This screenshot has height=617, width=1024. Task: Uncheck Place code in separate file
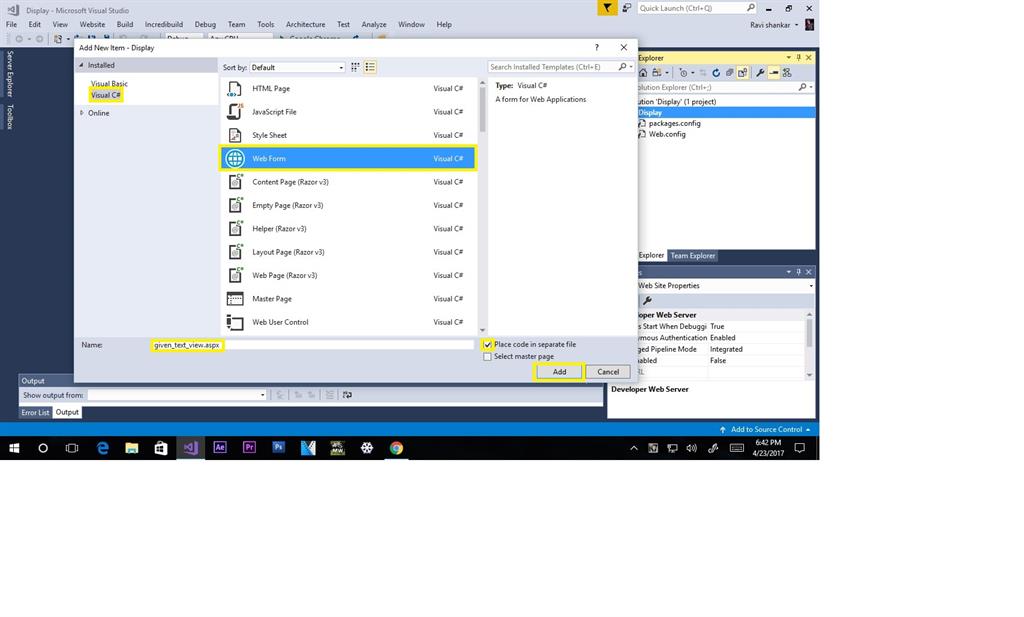pyautogui.click(x=487, y=344)
